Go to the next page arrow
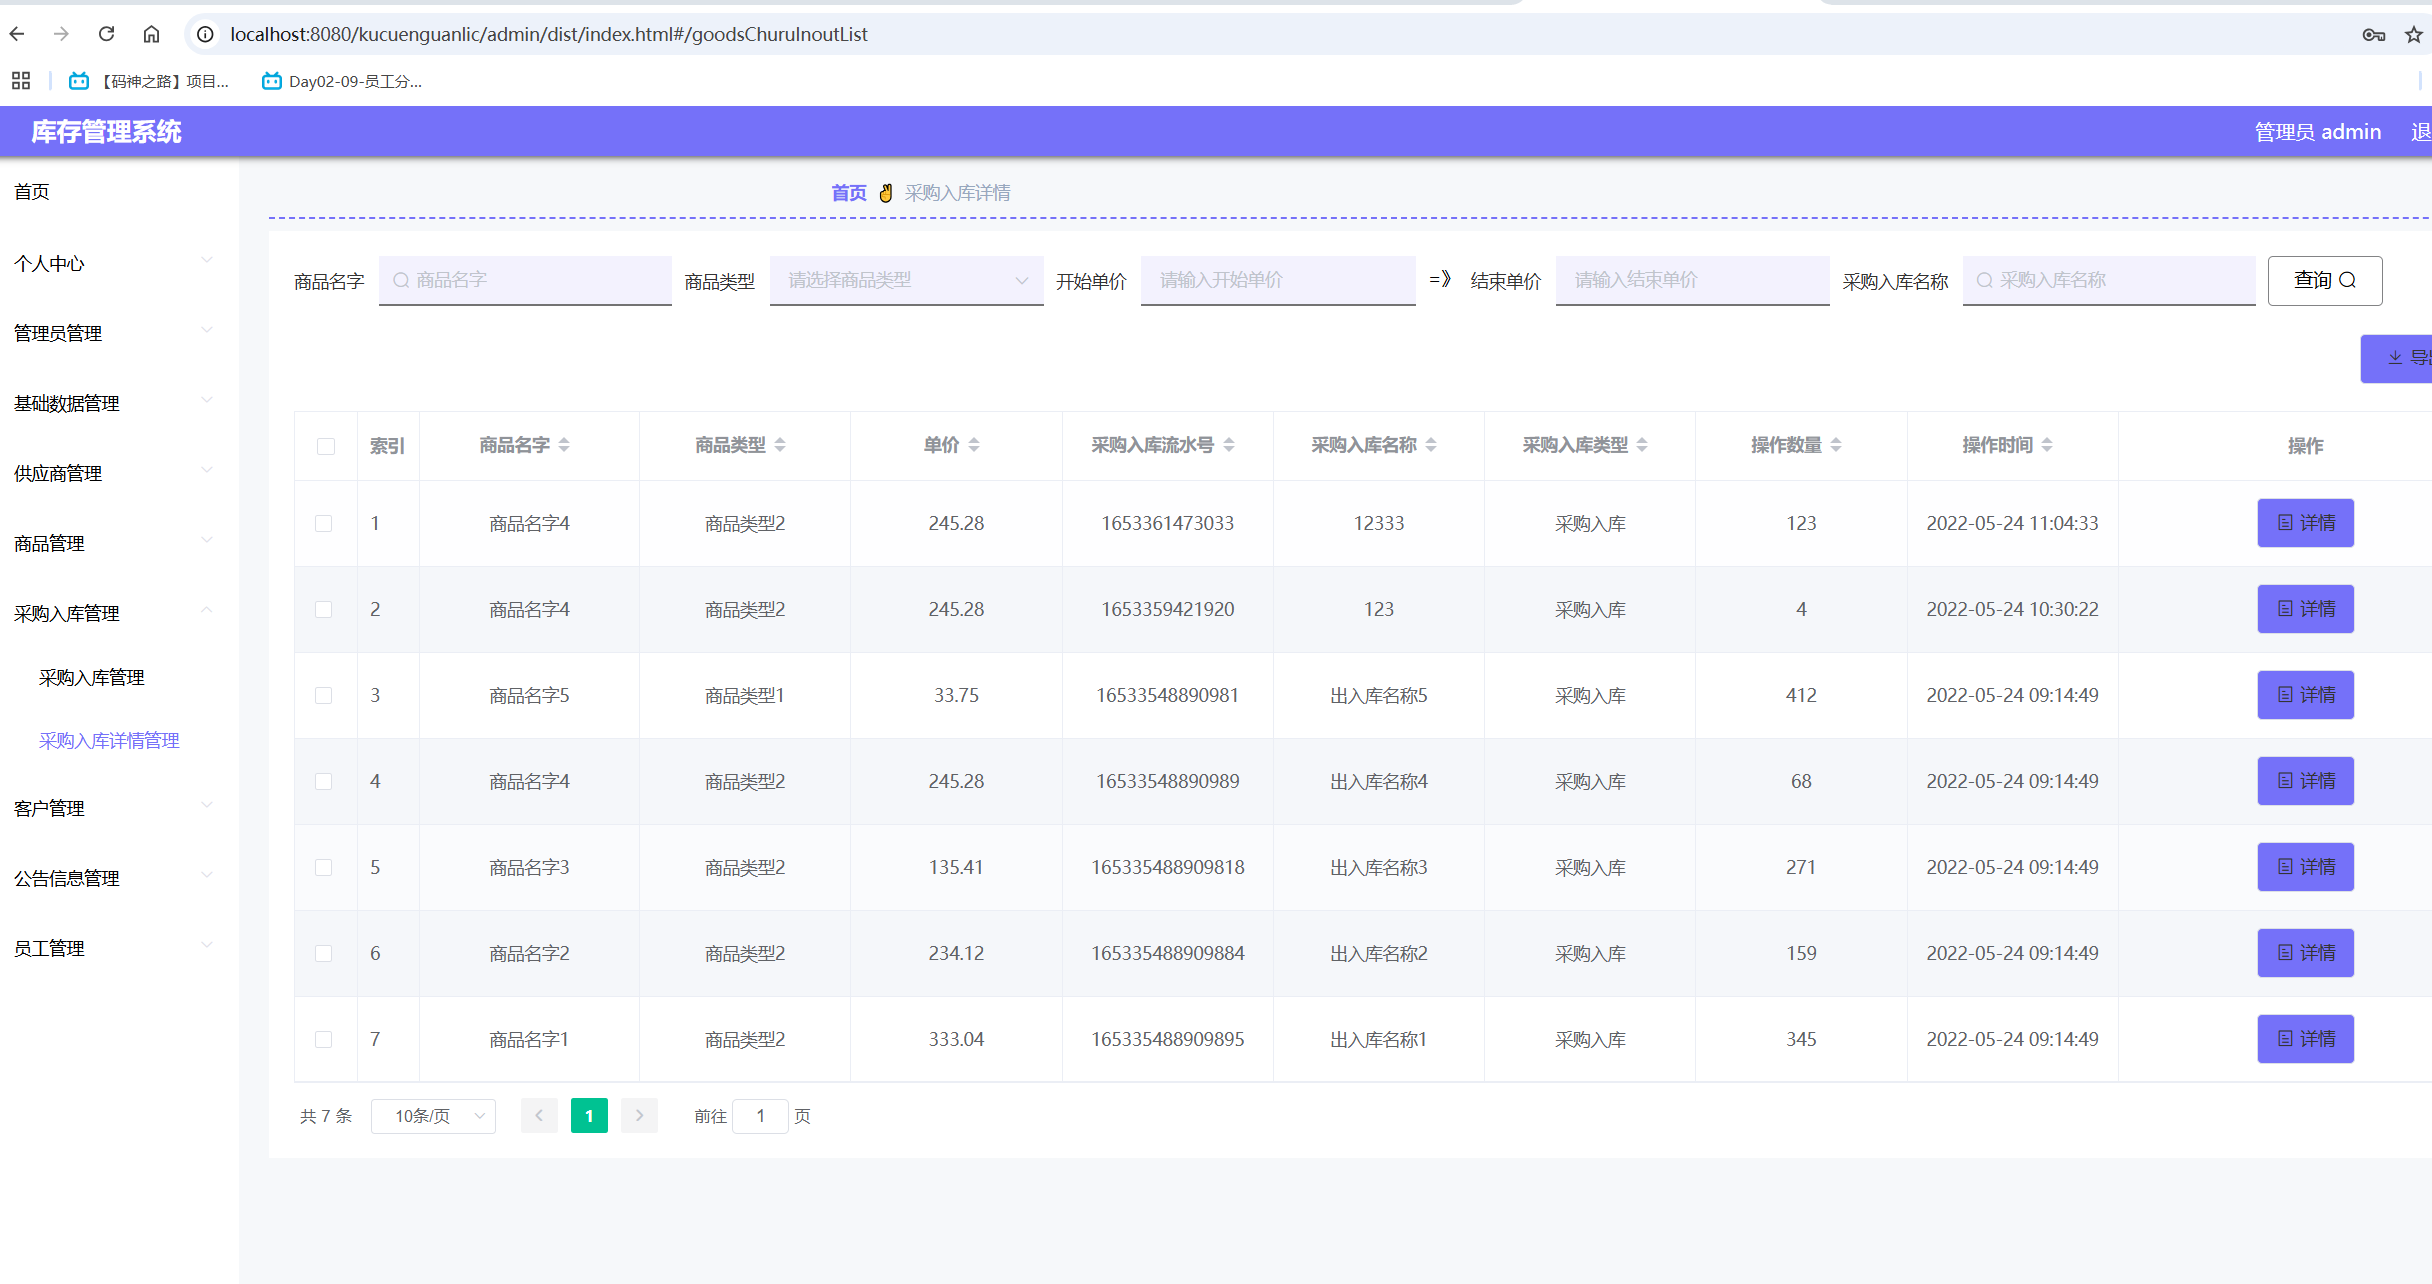2432x1284 pixels. [639, 1115]
